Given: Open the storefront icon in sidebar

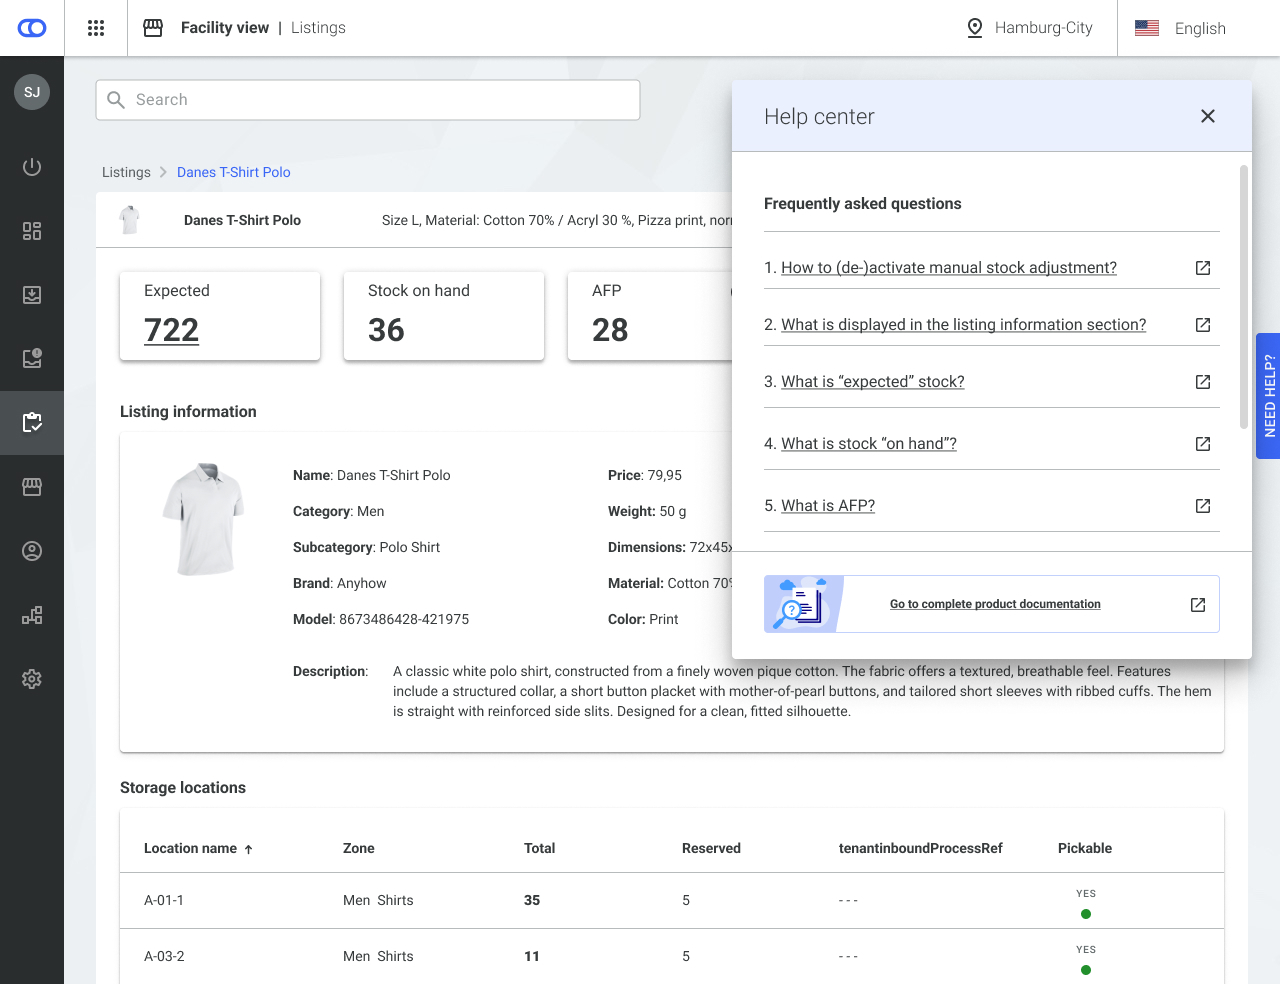Looking at the screenshot, I should pos(32,487).
